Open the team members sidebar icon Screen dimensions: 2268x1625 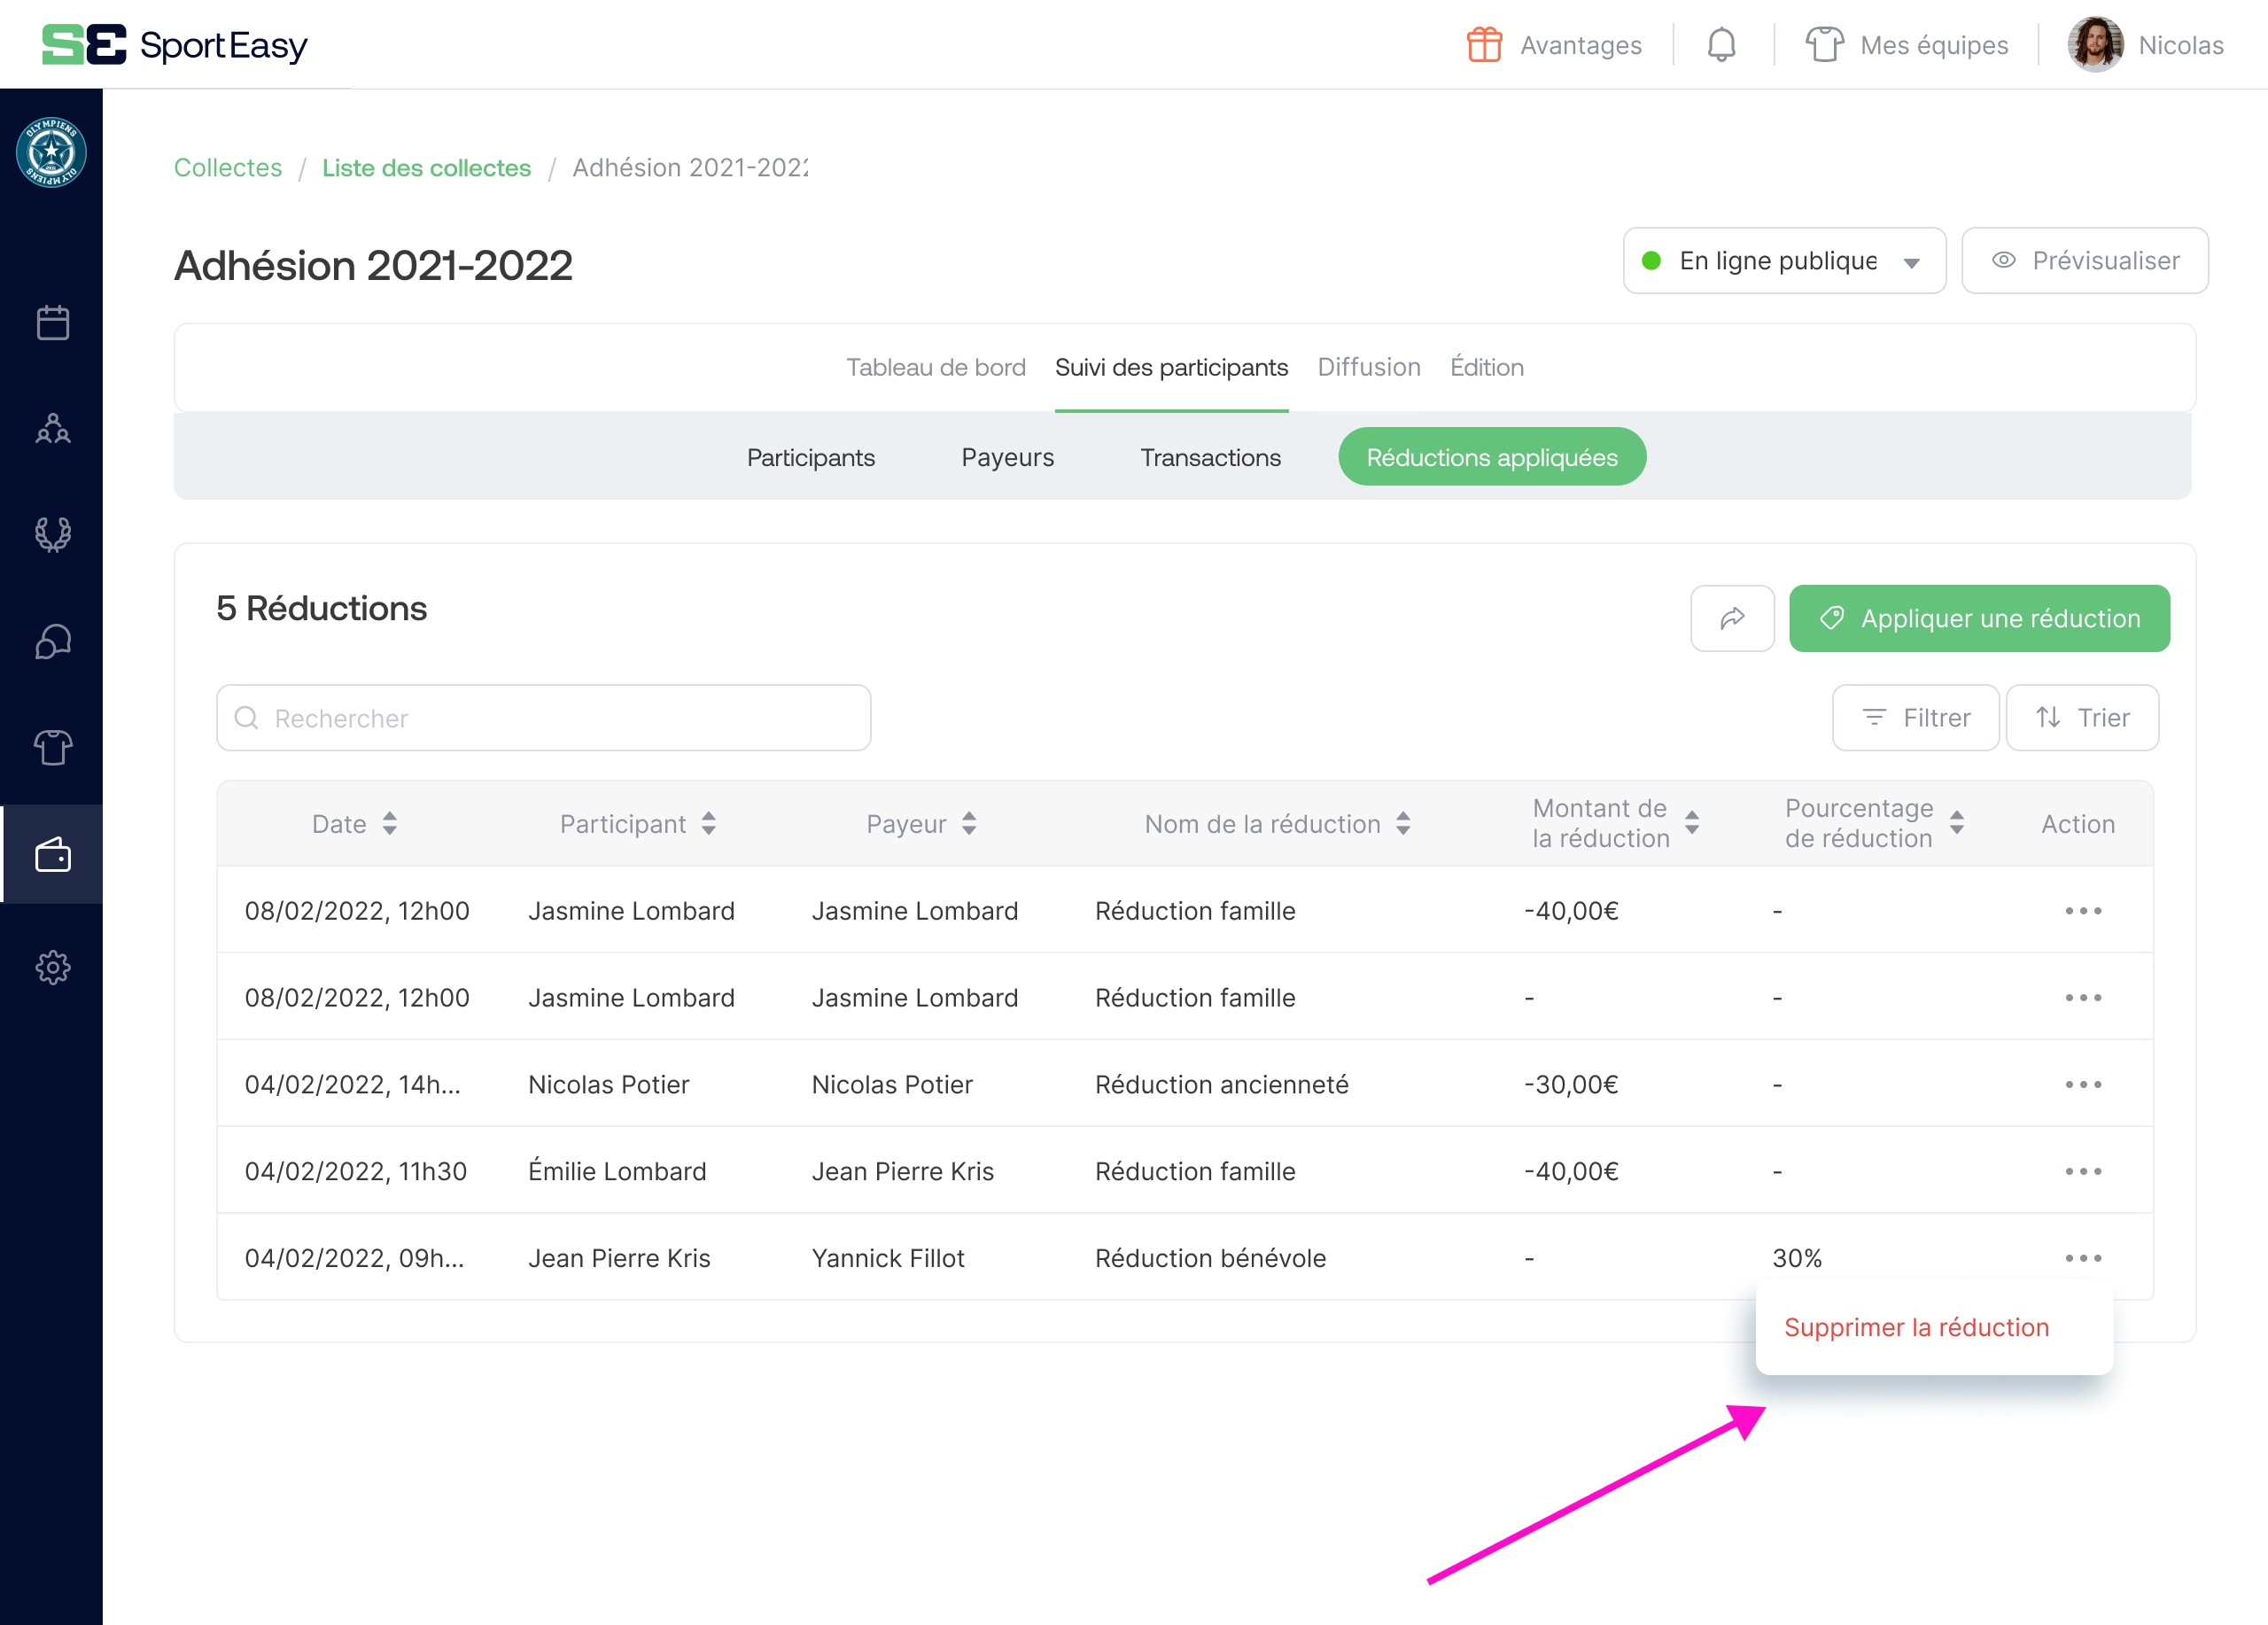point(52,429)
